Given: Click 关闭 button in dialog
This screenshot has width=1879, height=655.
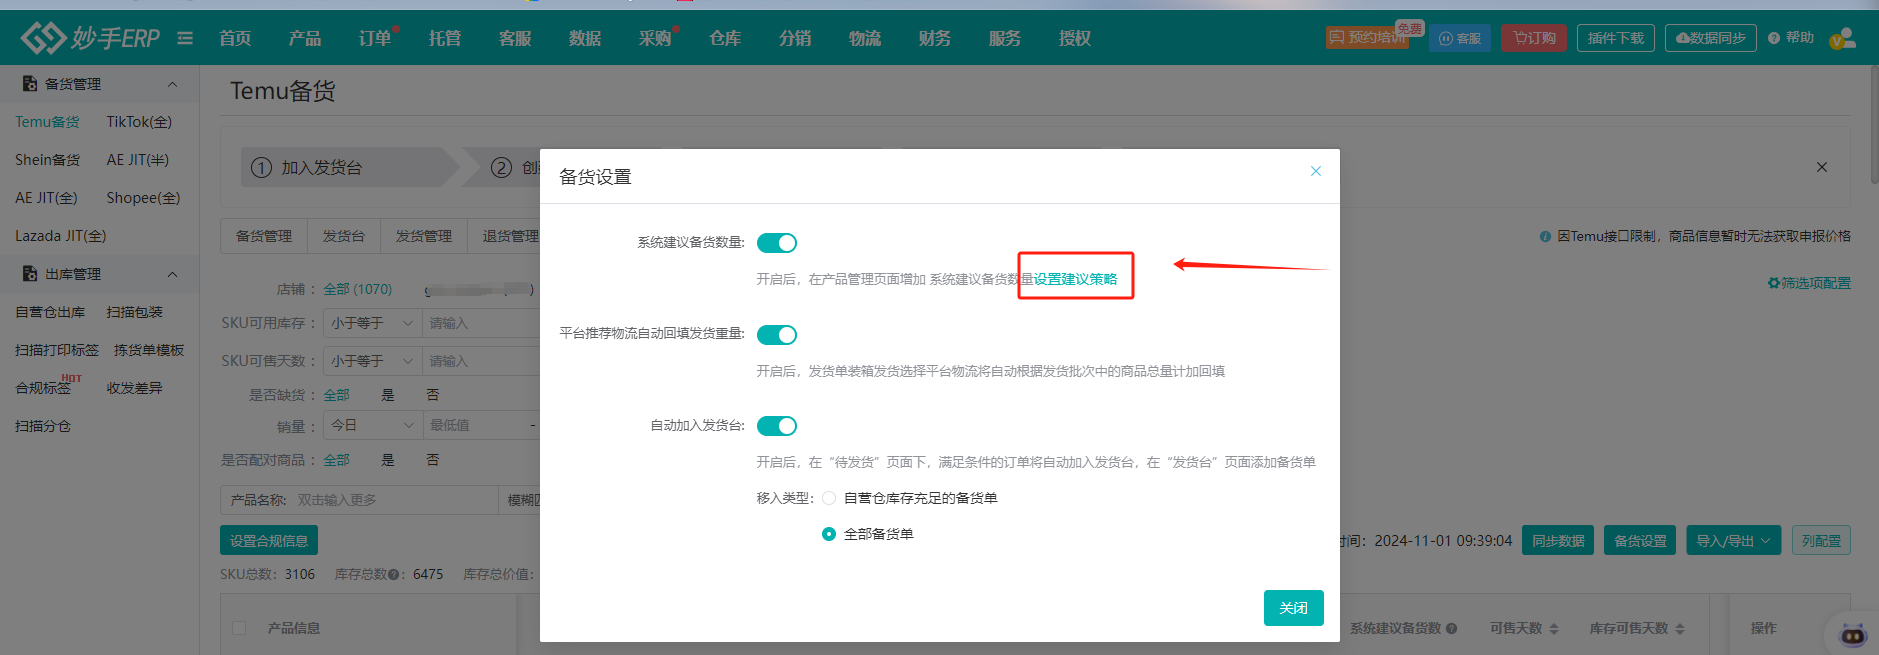Looking at the screenshot, I should click(1294, 608).
